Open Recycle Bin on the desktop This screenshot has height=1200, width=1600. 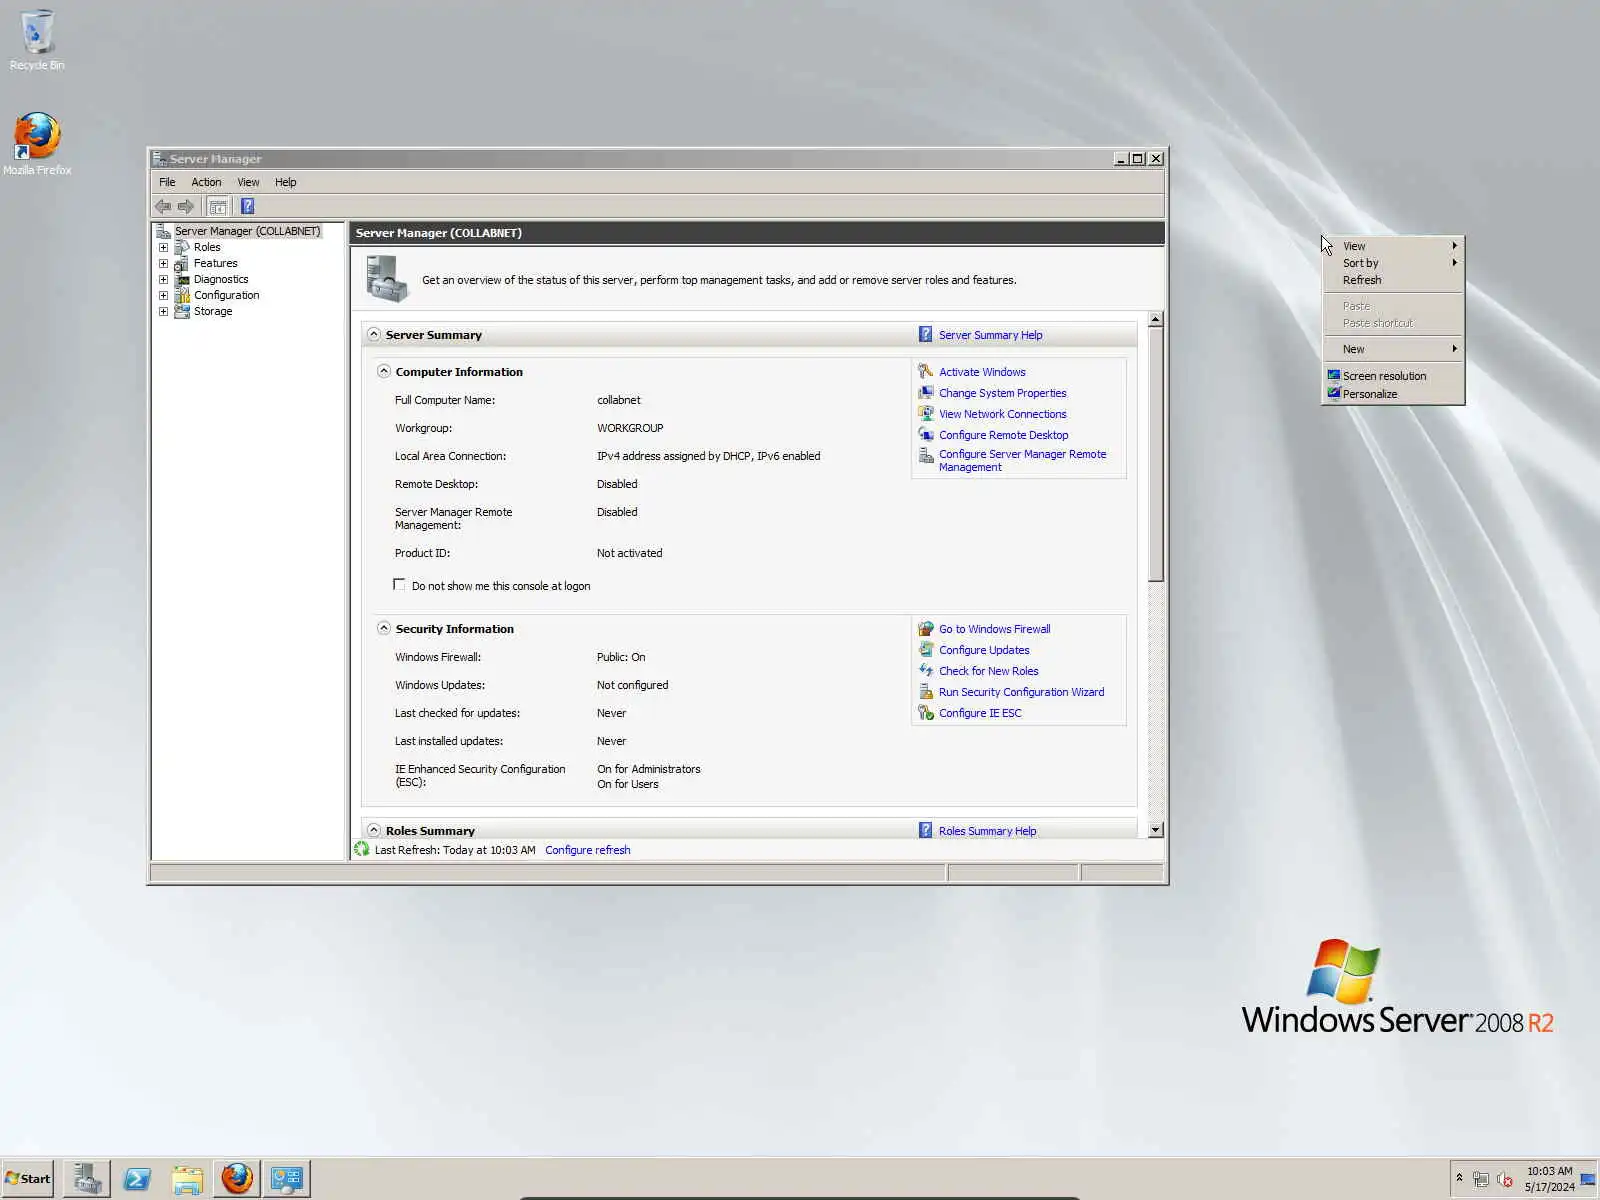tap(37, 40)
